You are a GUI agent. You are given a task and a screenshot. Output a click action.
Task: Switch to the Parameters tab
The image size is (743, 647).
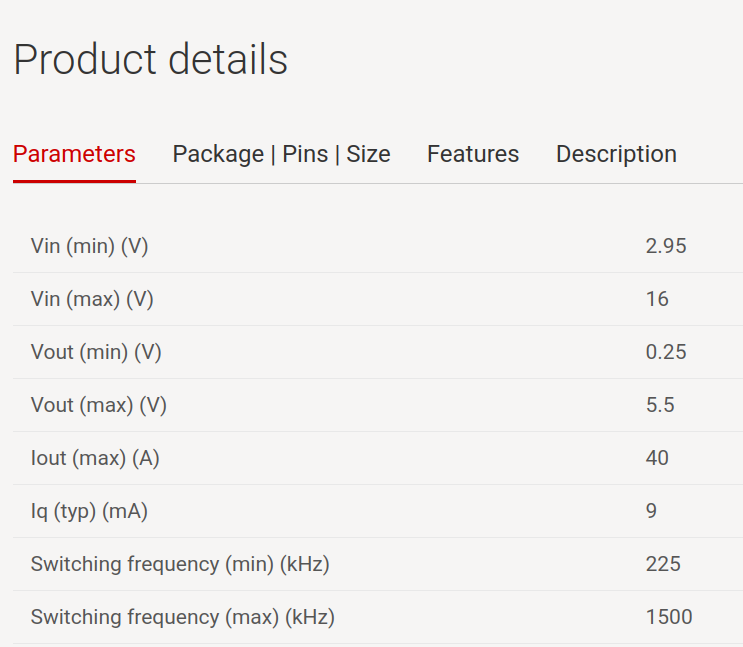[74, 155]
